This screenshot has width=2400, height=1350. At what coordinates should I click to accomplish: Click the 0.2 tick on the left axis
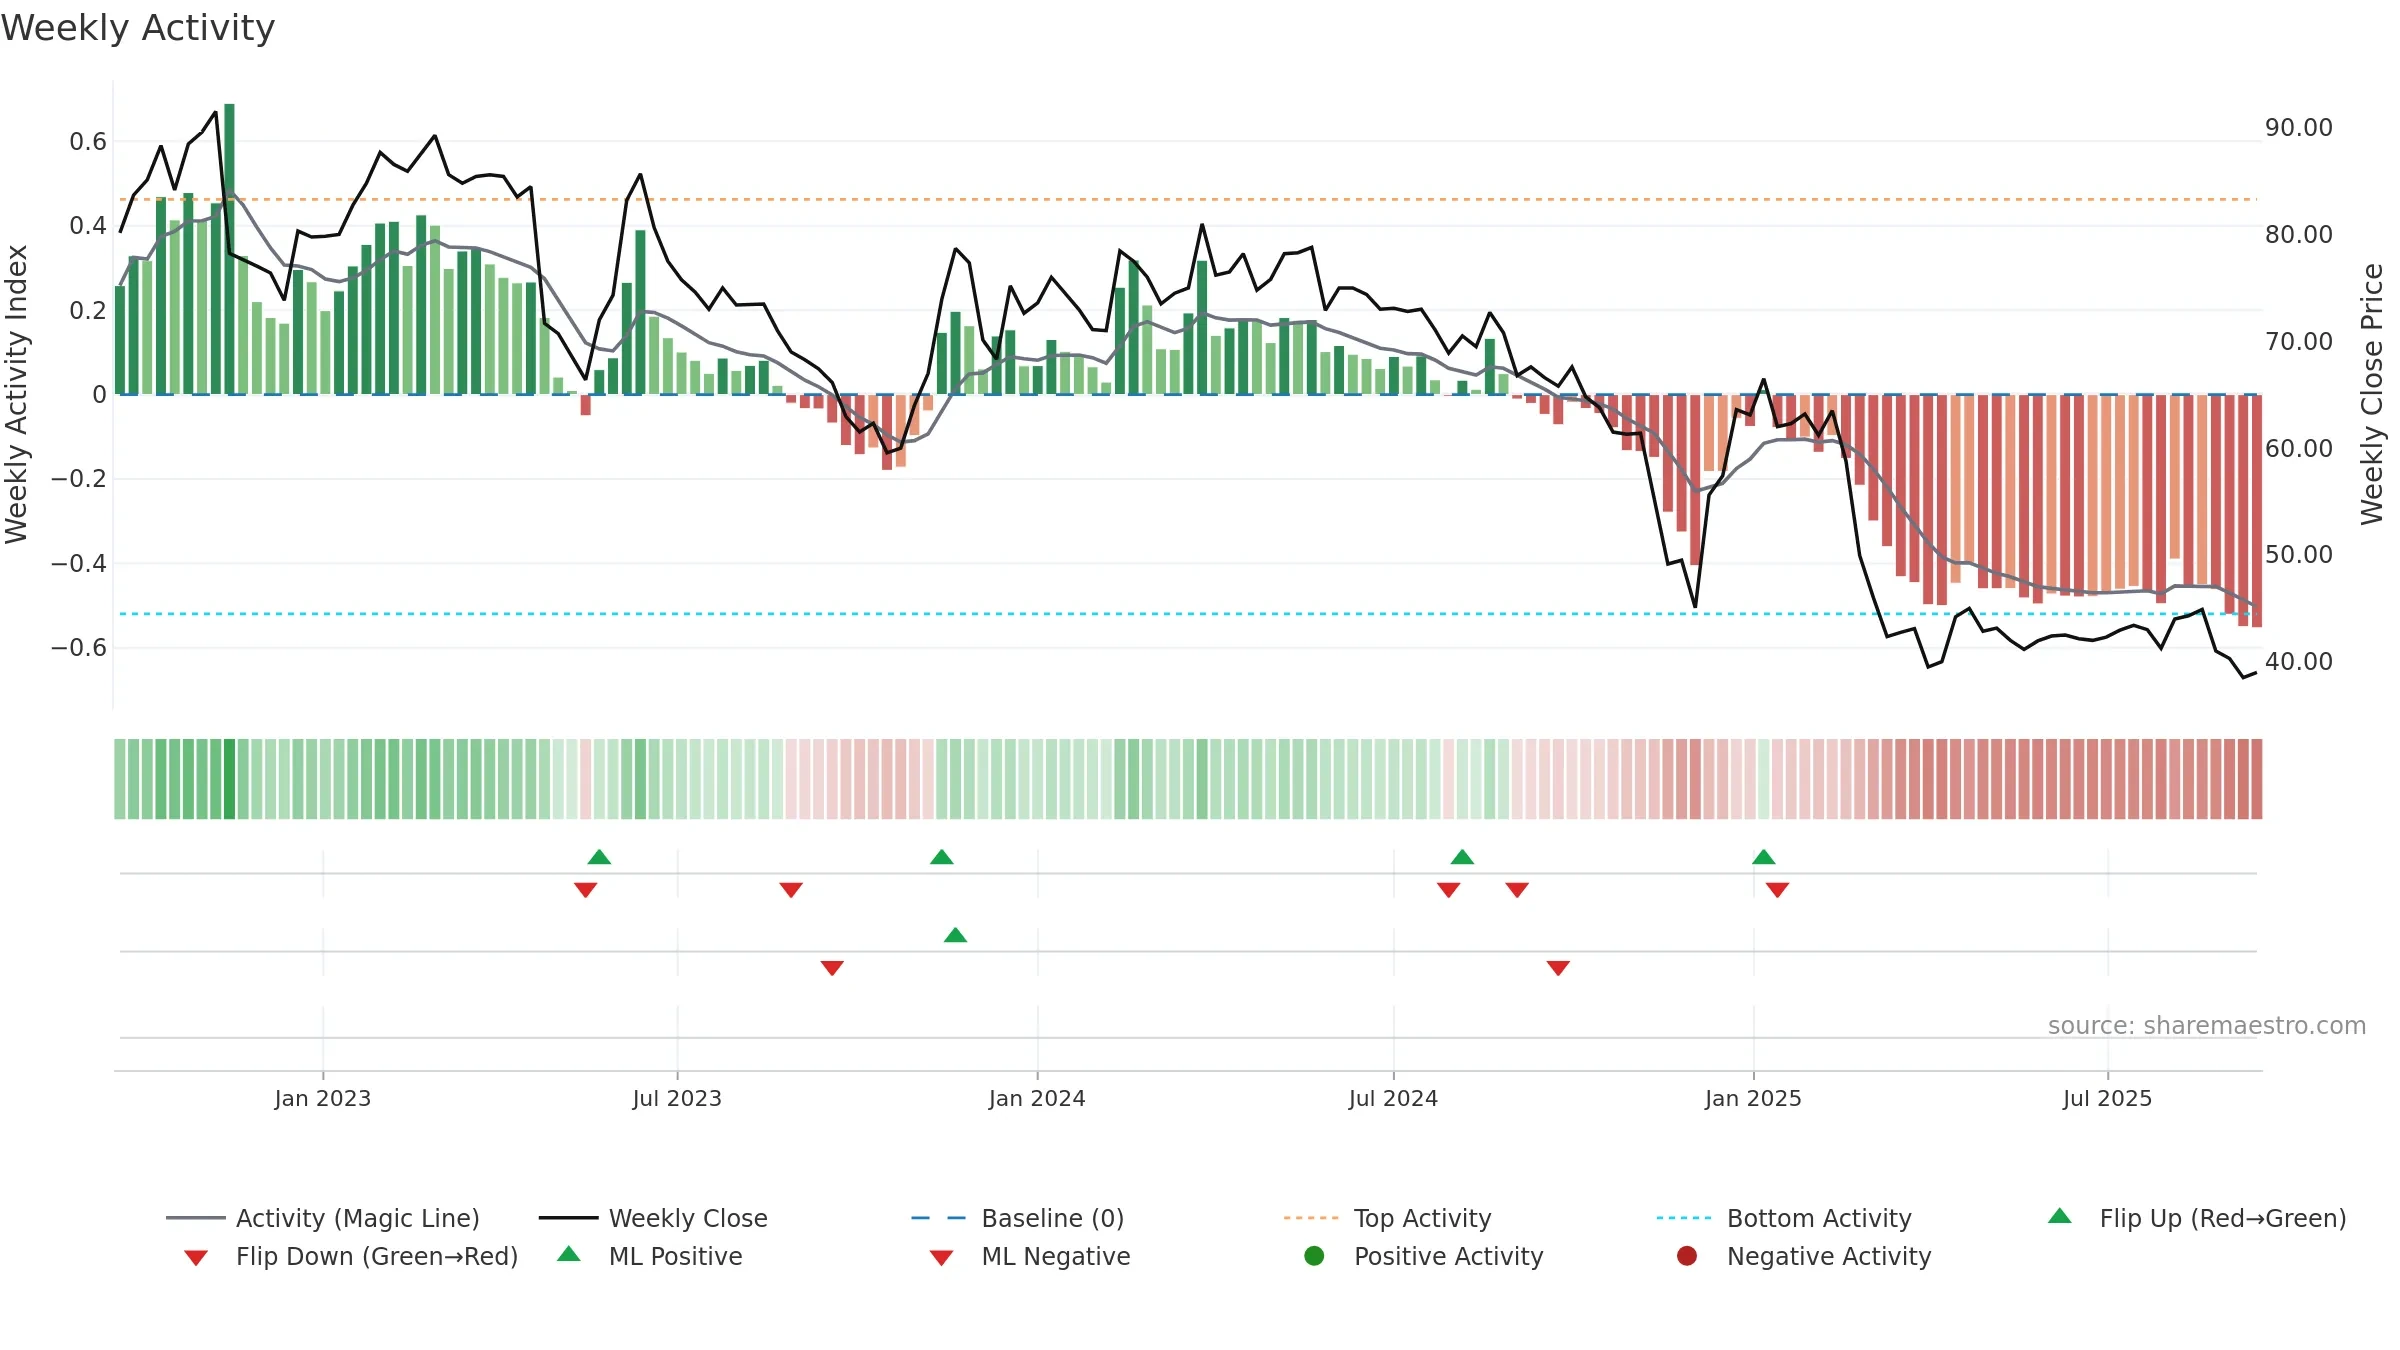pos(88,311)
